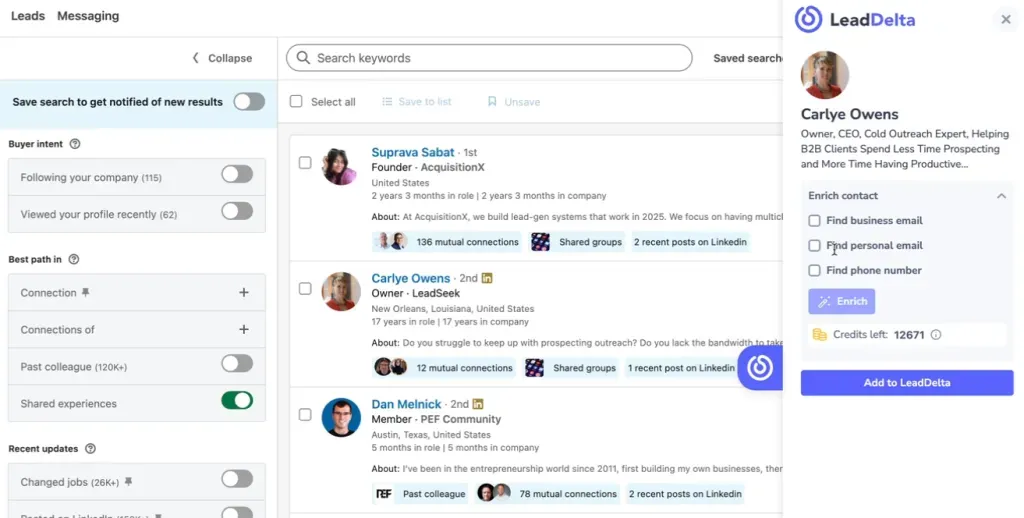Click the search magnifier icon
The height and width of the screenshot is (518, 1024).
point(303,57)
